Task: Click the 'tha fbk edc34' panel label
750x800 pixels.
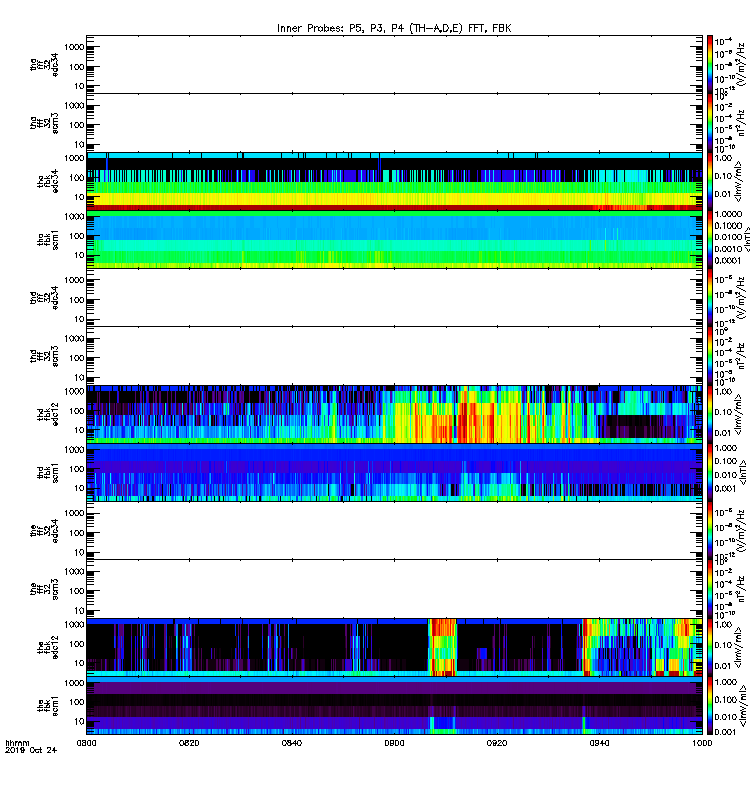Action: click(47, 181)
